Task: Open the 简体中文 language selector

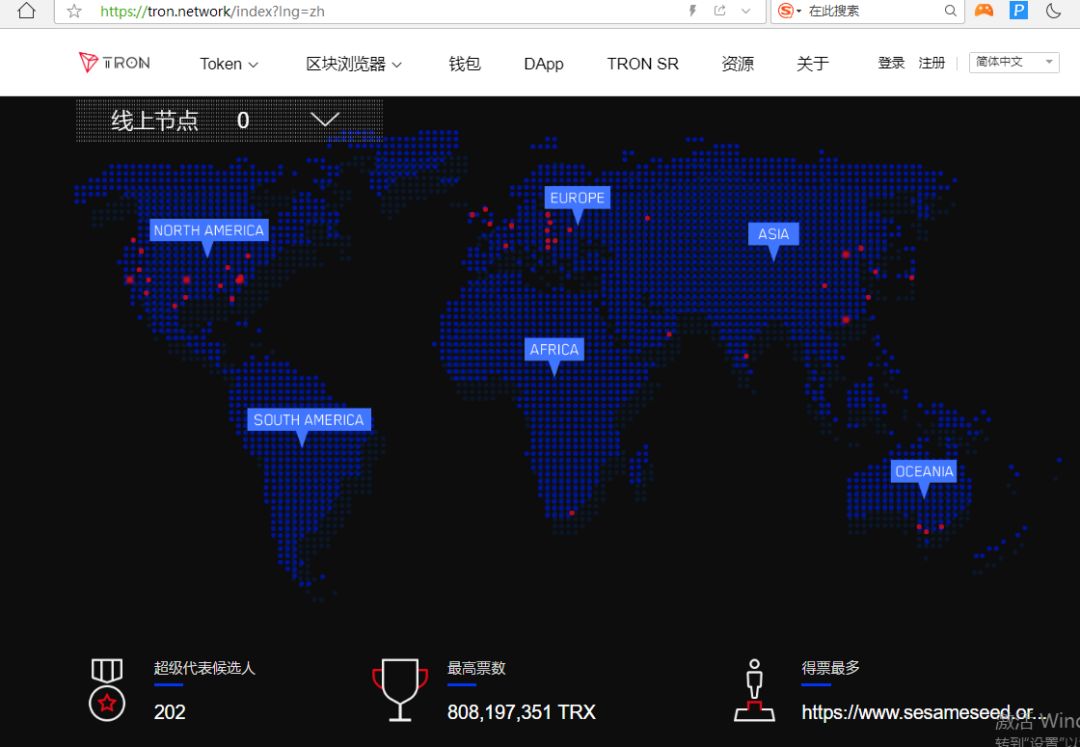Action: point(1014,62)
